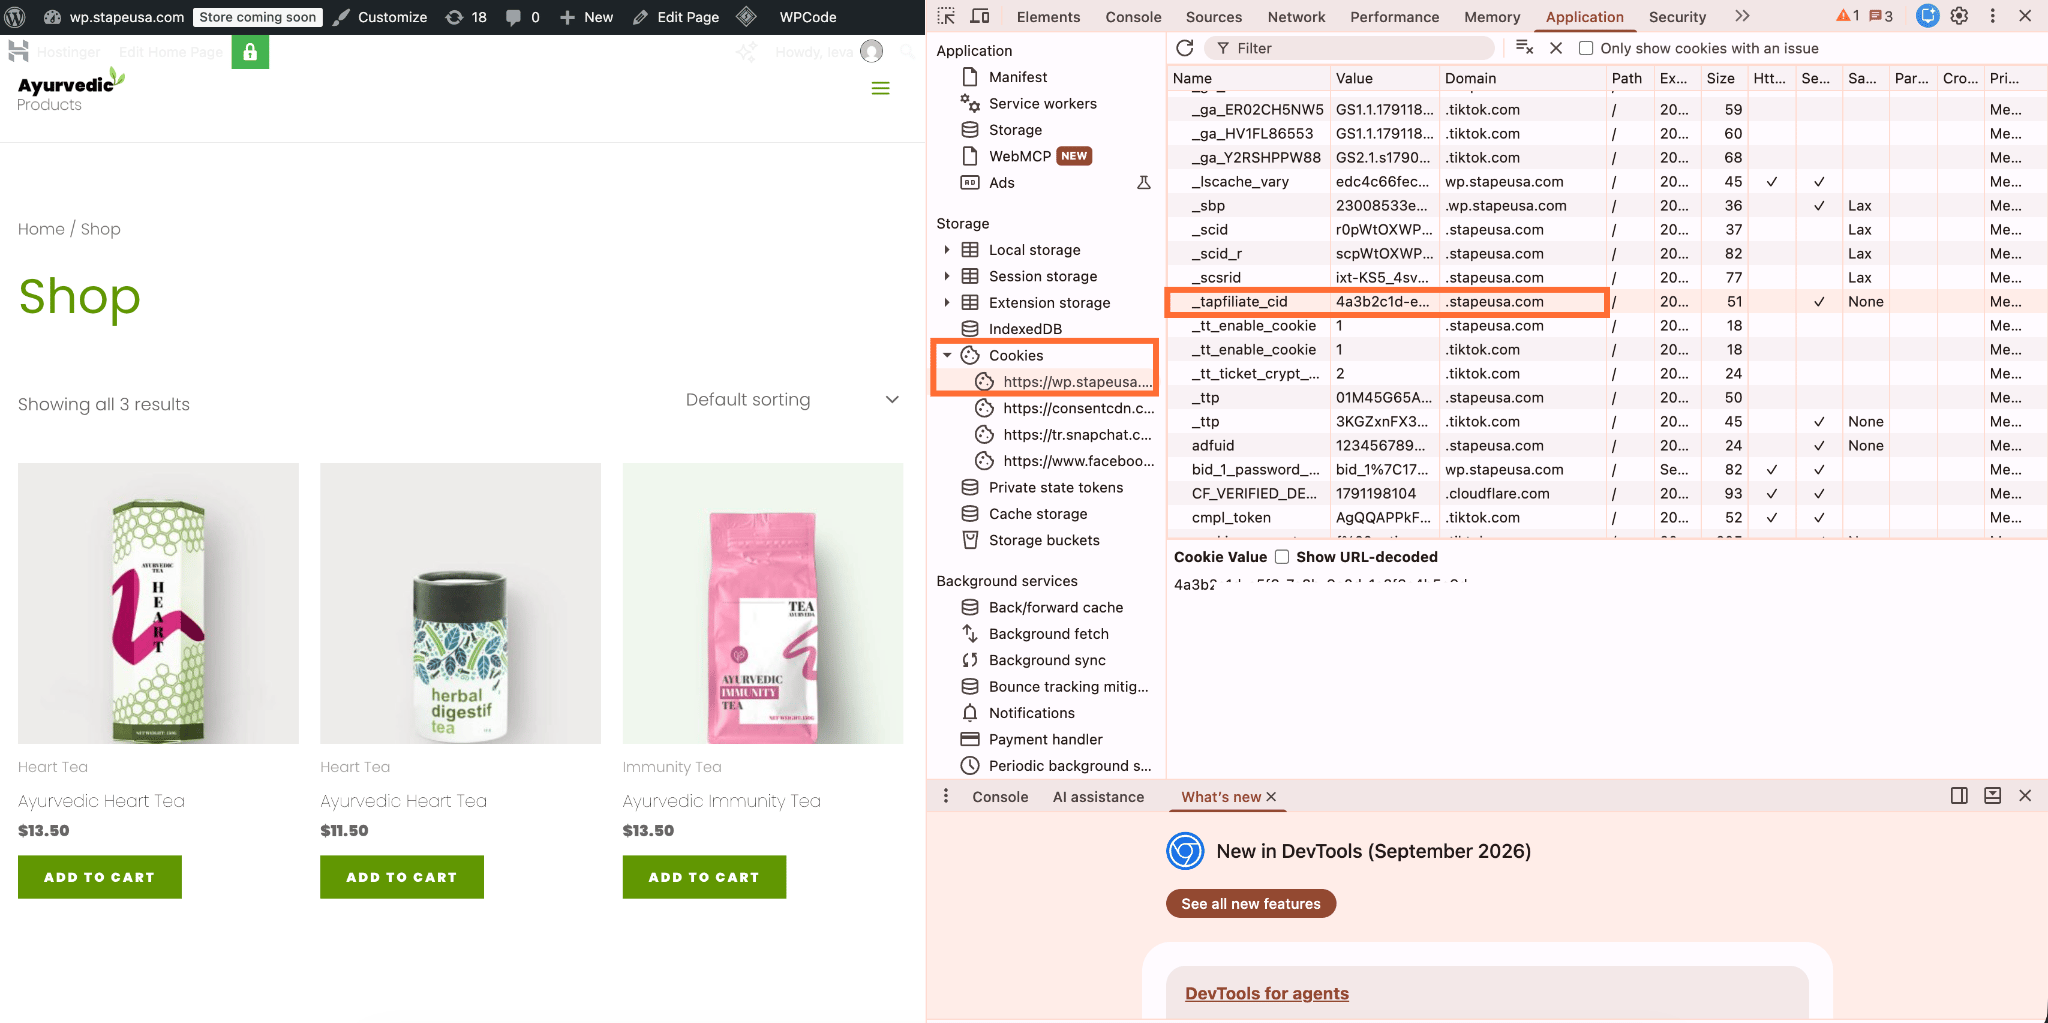The width and height of the screenshot is (2048, 1023).
Task: Toggle the device toolbar icon
Action: [x=980, y=16]
